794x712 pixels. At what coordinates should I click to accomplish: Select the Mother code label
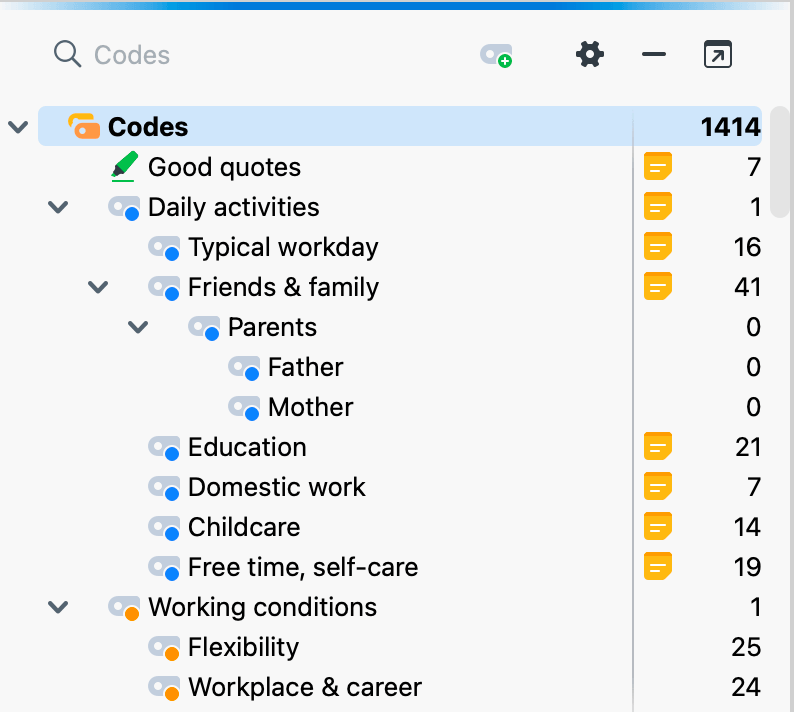310,407
